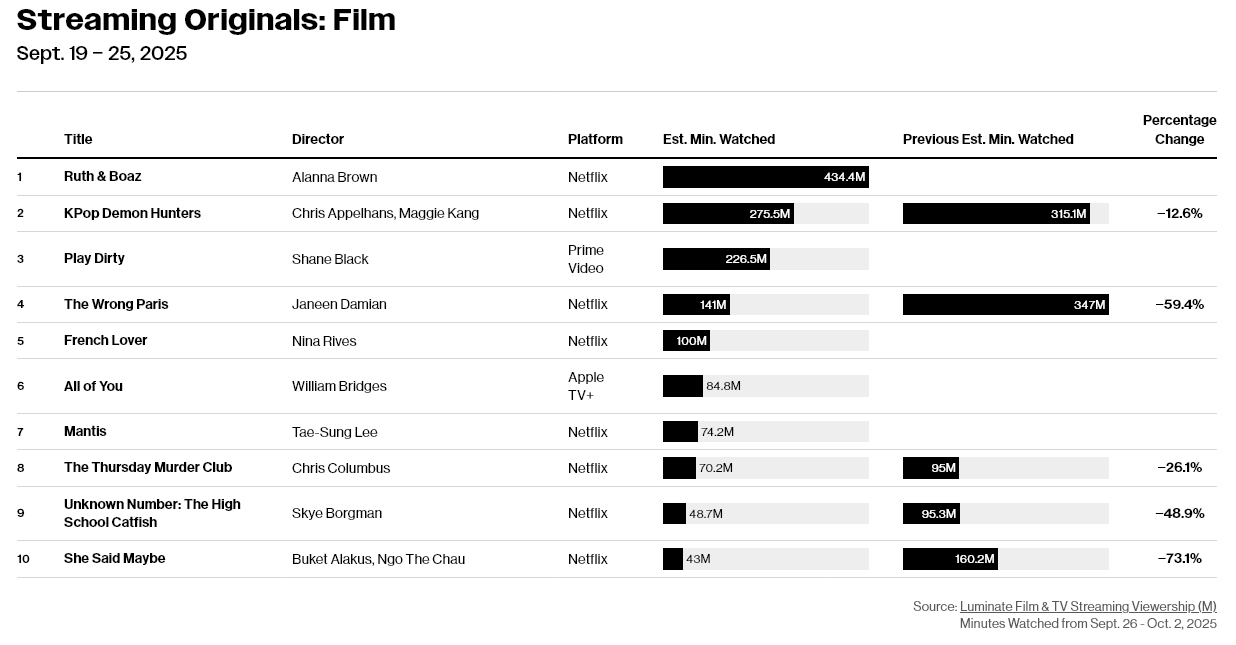The width and height of the screenshot is (1236, 645).
Task: Click the KPop Demon Hunters title
Action: pos(132,213)
